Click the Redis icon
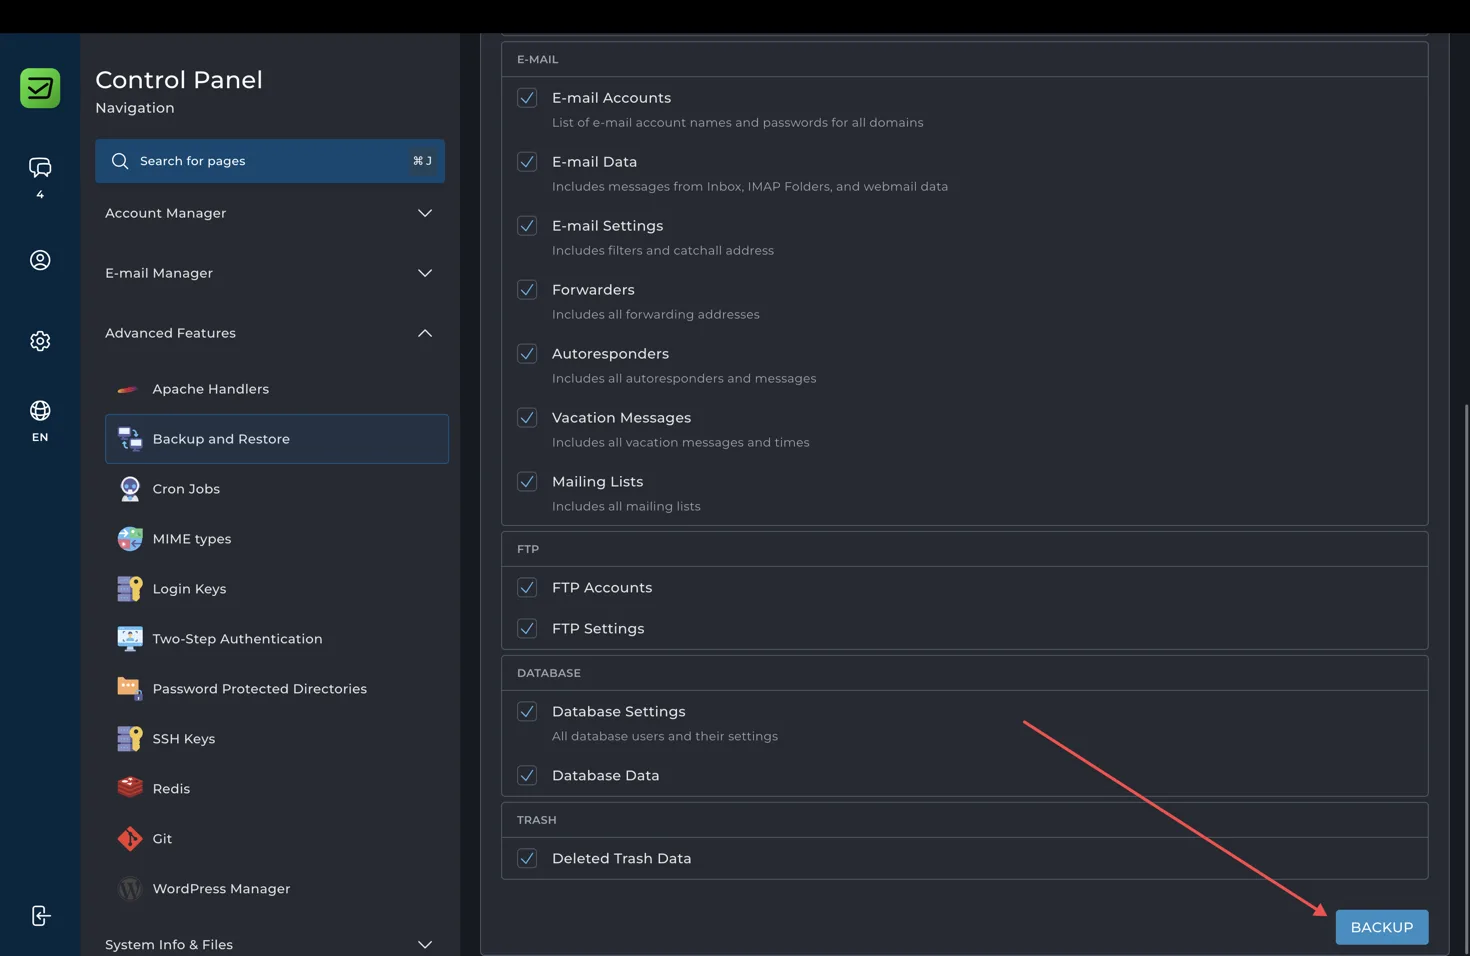The width and height of the screenshot is (1470, 956). 130,789
